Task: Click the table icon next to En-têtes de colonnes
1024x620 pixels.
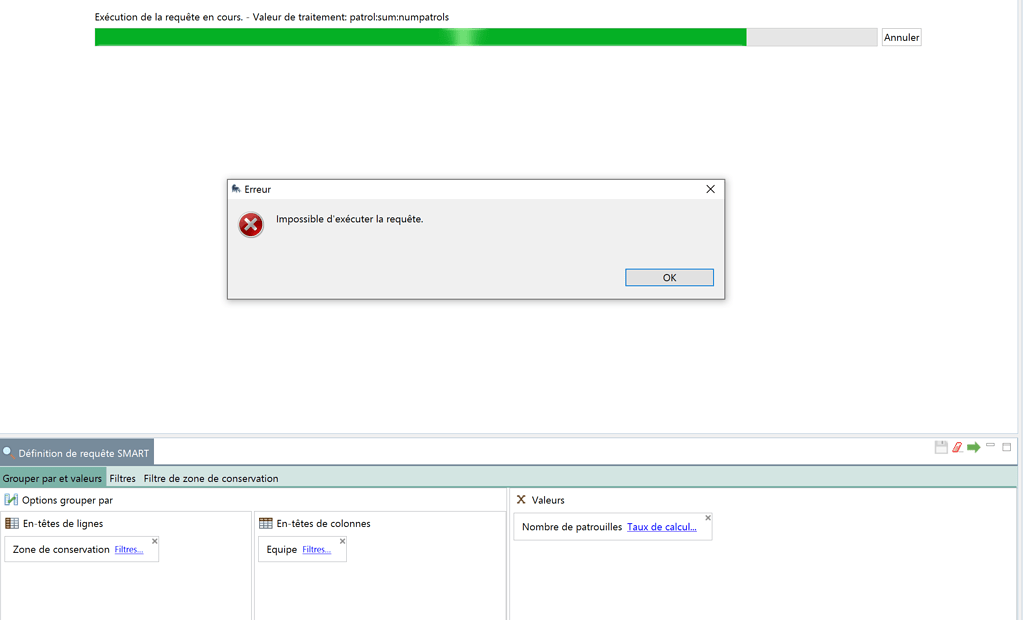Action: tap(266, 523)
